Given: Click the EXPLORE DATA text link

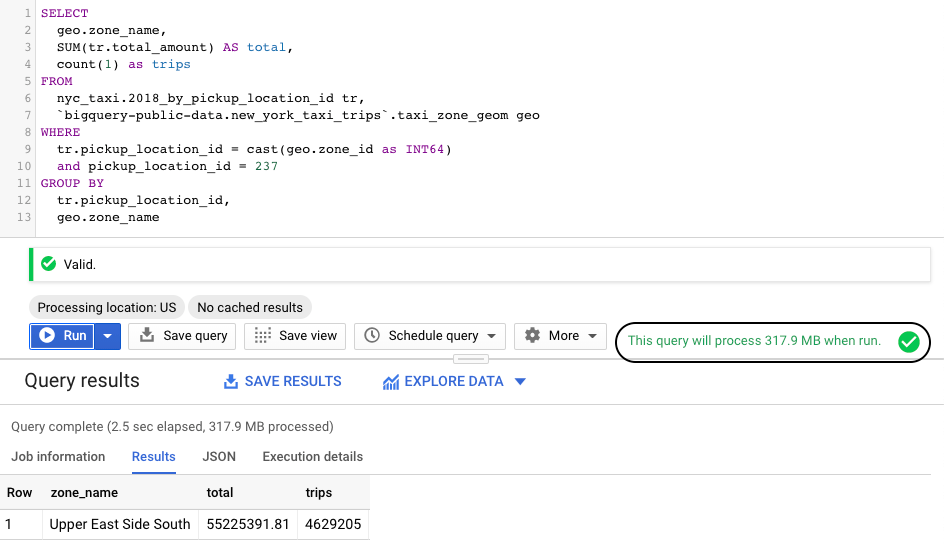Looking at the screenshot, I should 454,382.
